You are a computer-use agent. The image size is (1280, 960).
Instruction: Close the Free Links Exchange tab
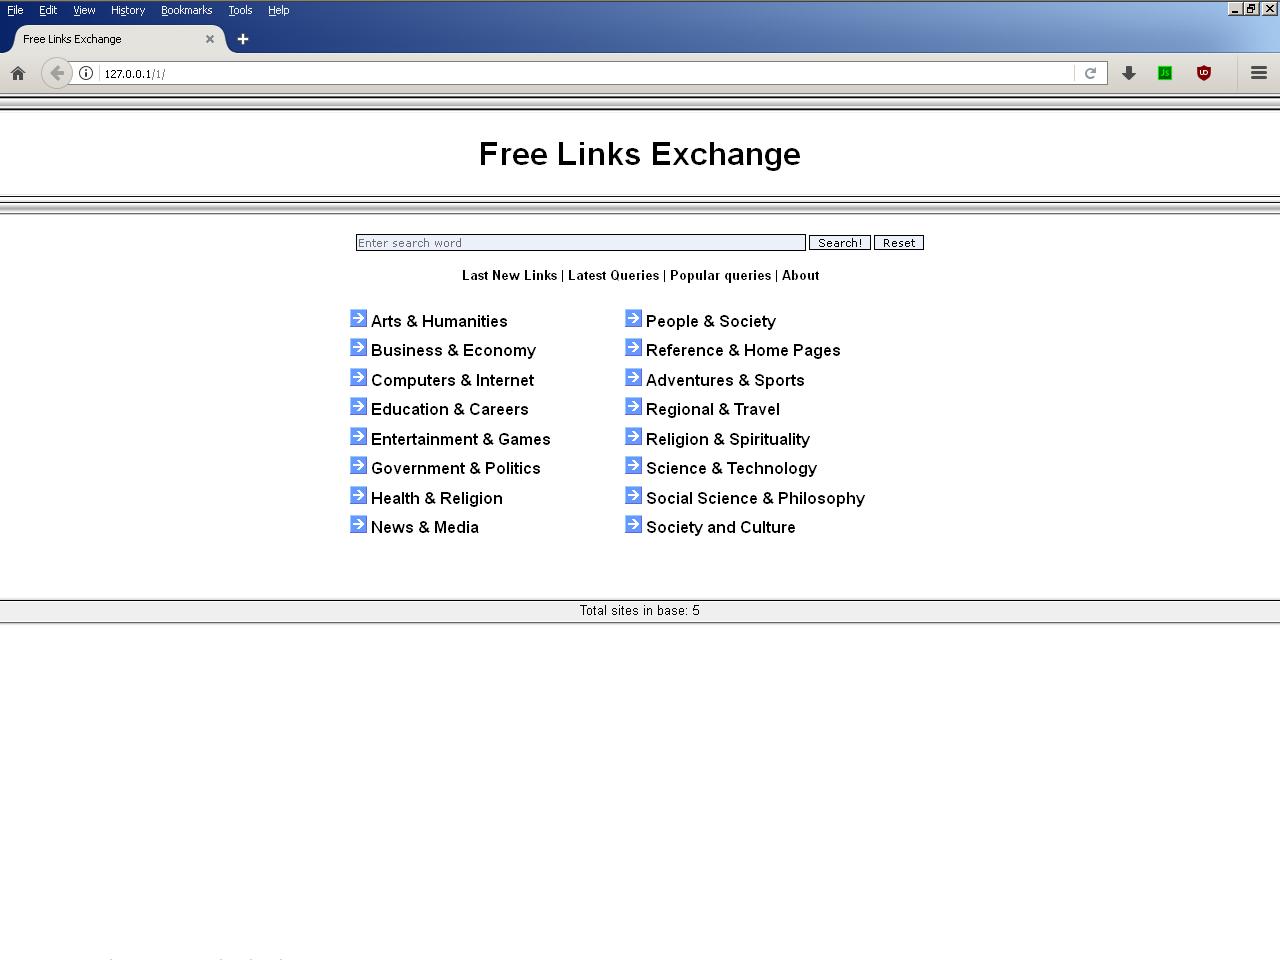pos(210,39)
